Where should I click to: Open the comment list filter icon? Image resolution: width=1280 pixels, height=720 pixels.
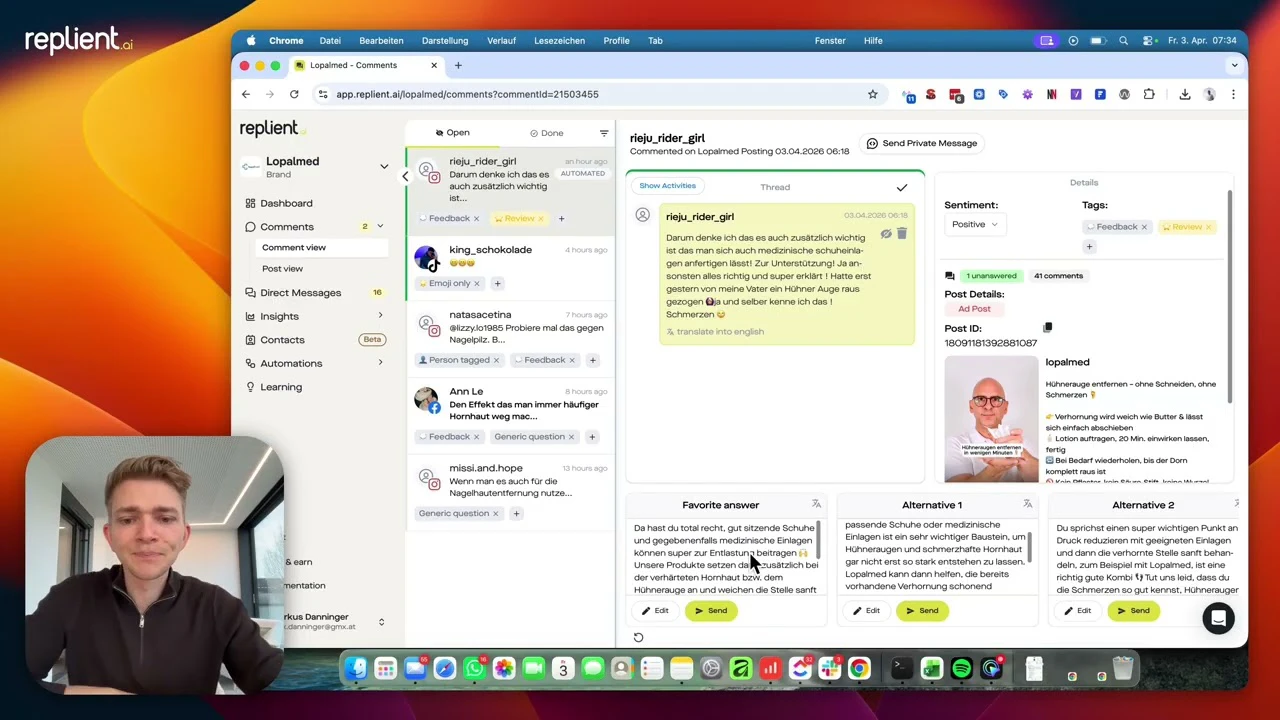(x=603, y=133)
